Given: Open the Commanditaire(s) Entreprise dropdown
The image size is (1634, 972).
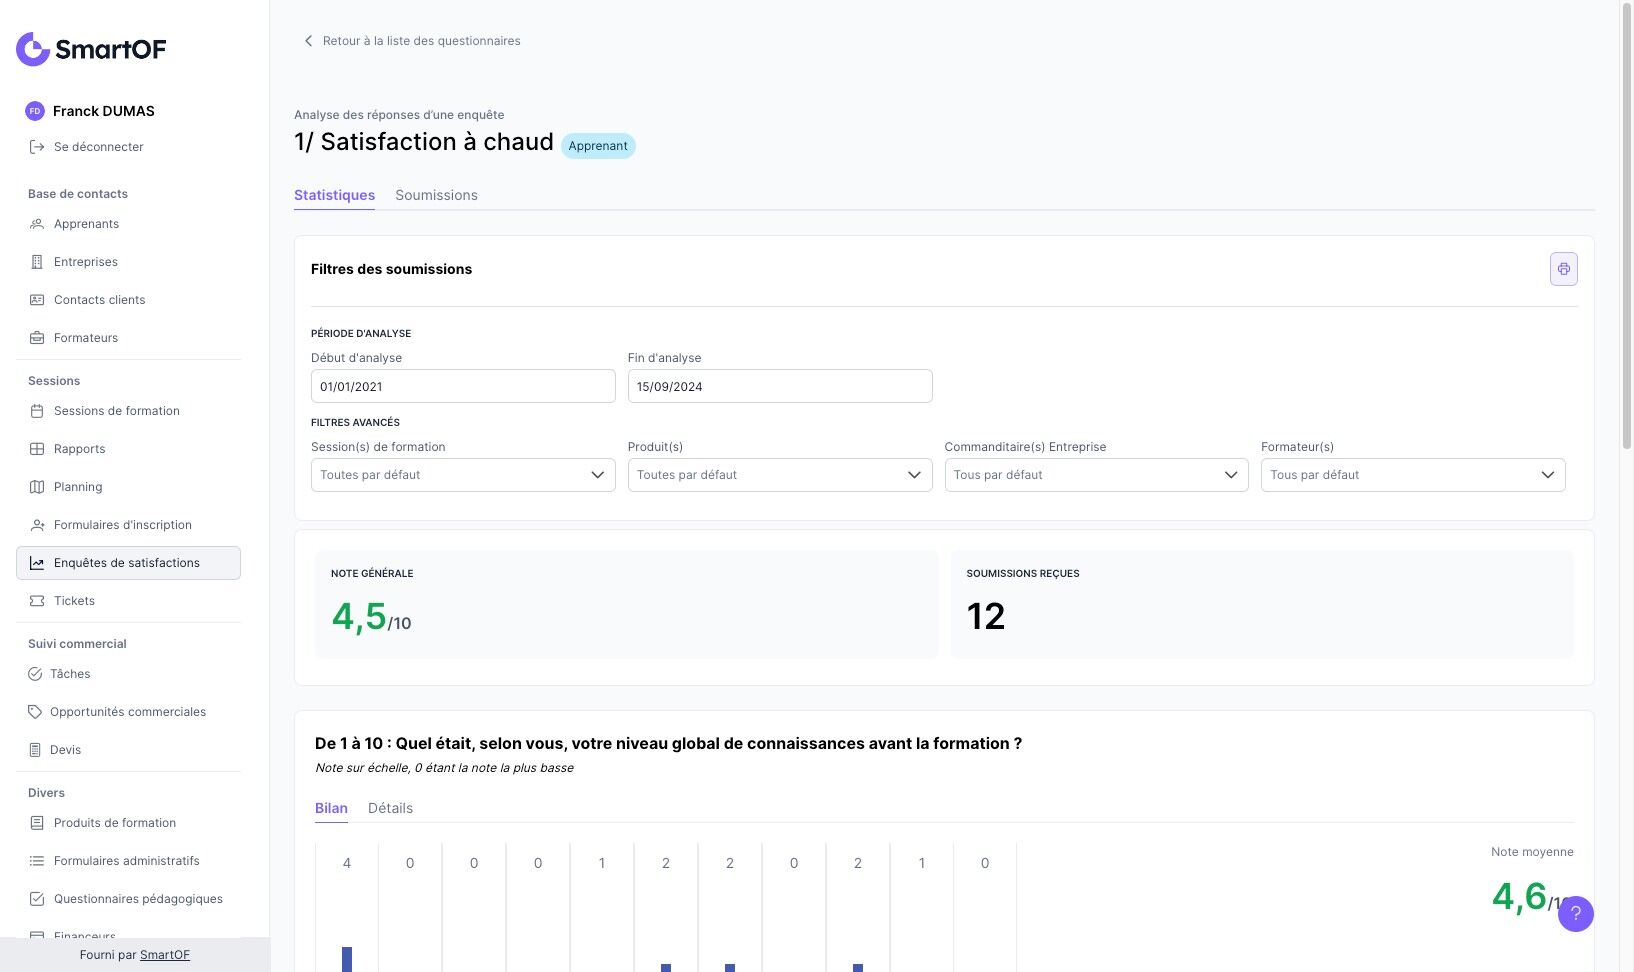Looking at the screenshot, I should 1096,475.
